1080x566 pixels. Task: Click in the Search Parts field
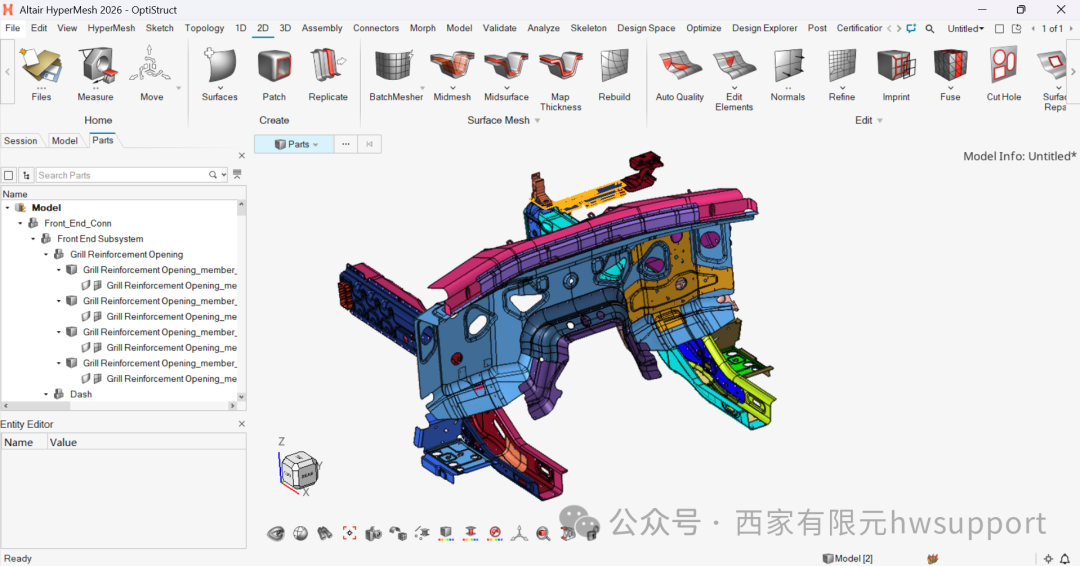click(123, 176)
